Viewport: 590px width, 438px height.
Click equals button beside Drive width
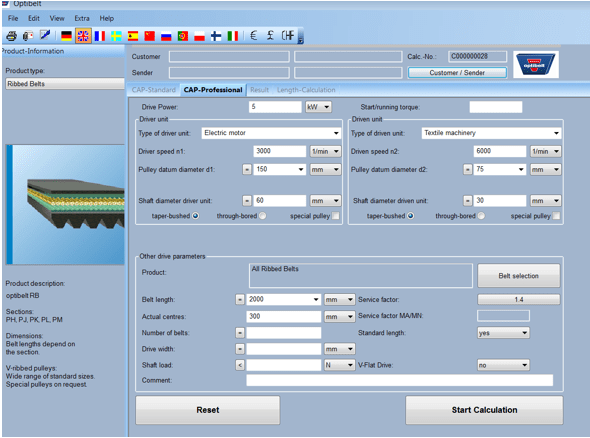pos(240,349)
